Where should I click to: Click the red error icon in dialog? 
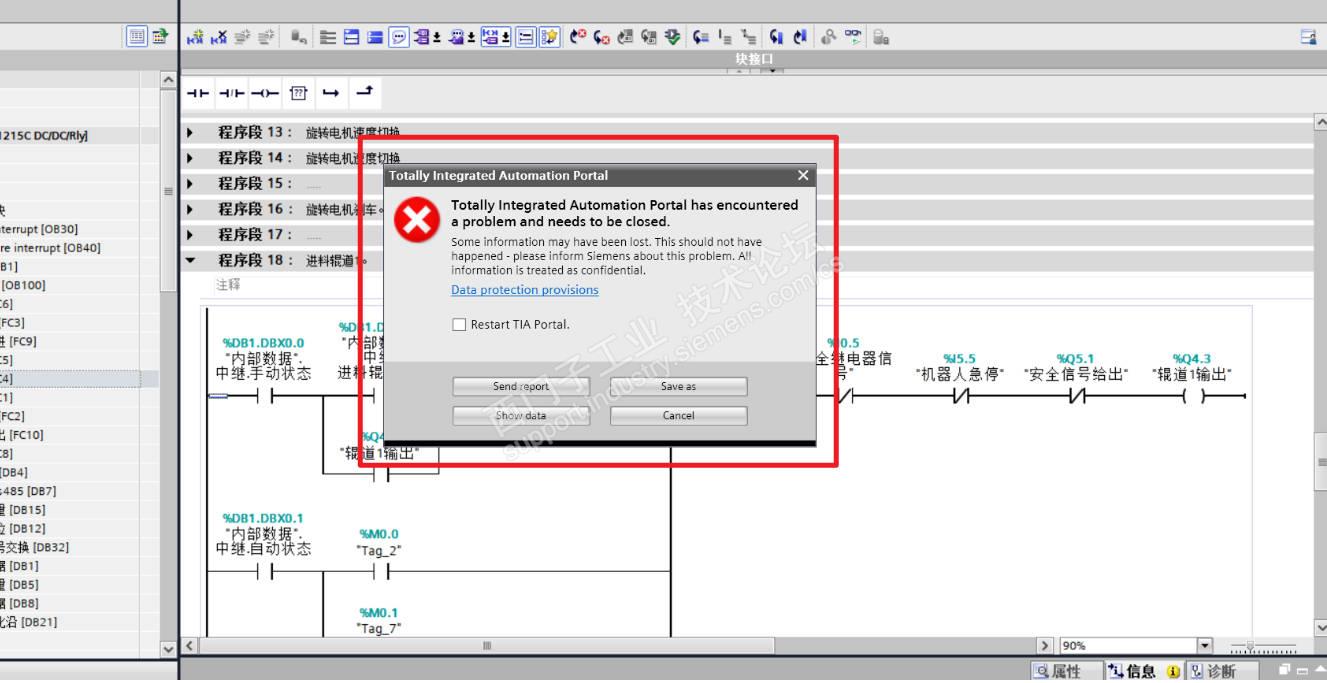pyautogui.click(x=416, y=220)
